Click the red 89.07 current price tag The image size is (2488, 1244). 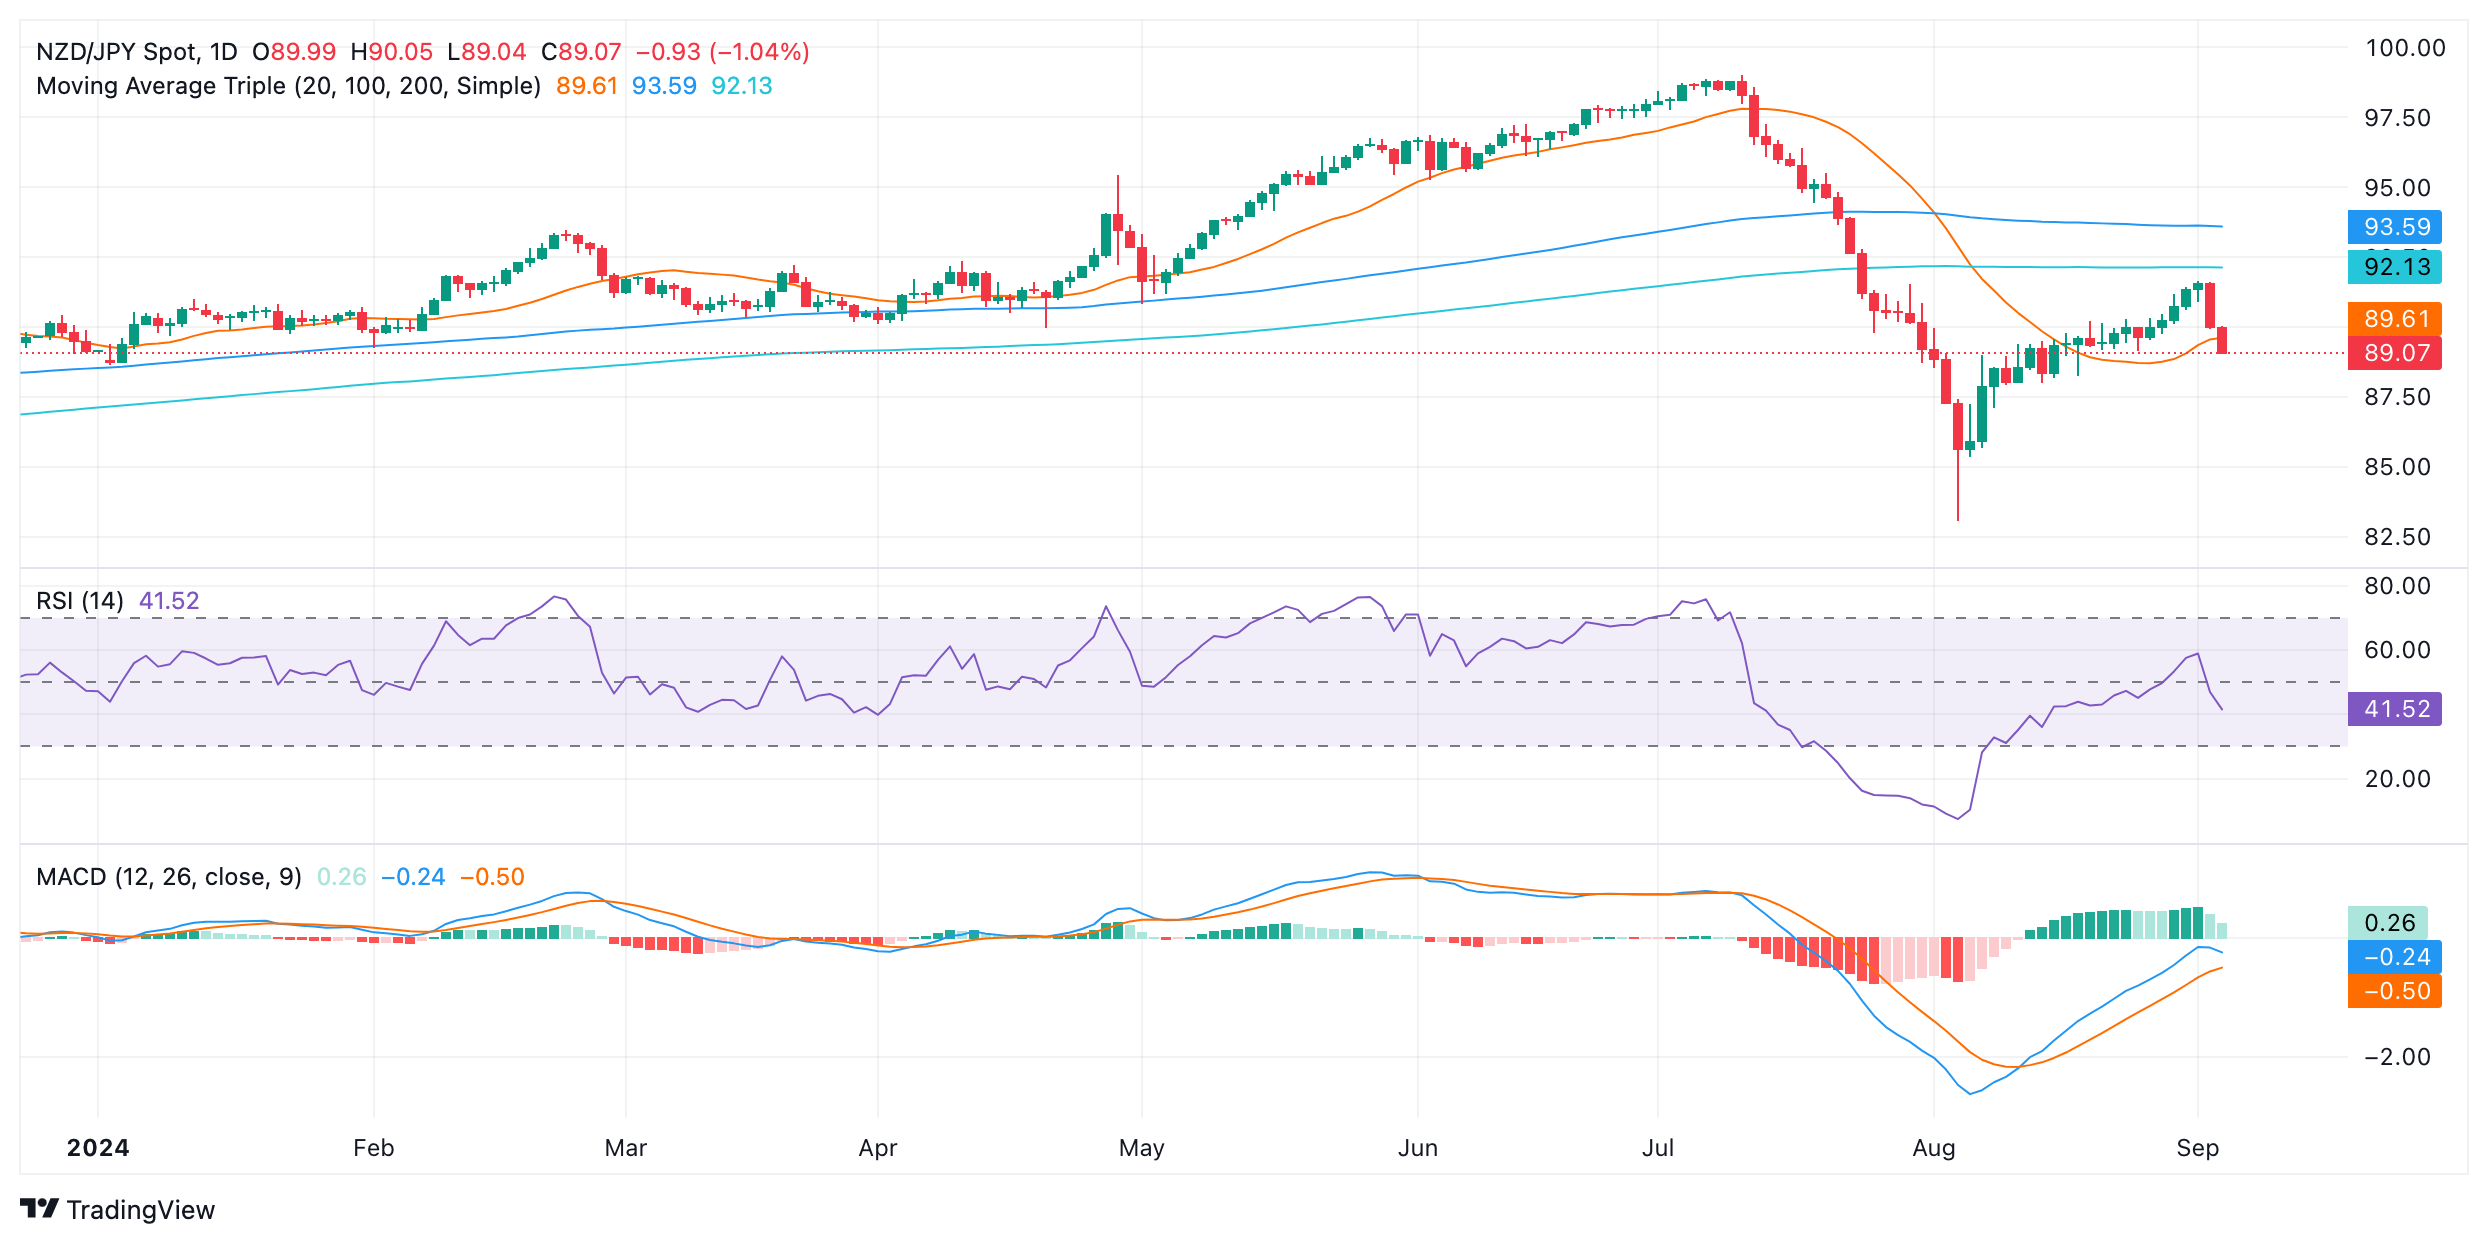tap(2395, 353)
